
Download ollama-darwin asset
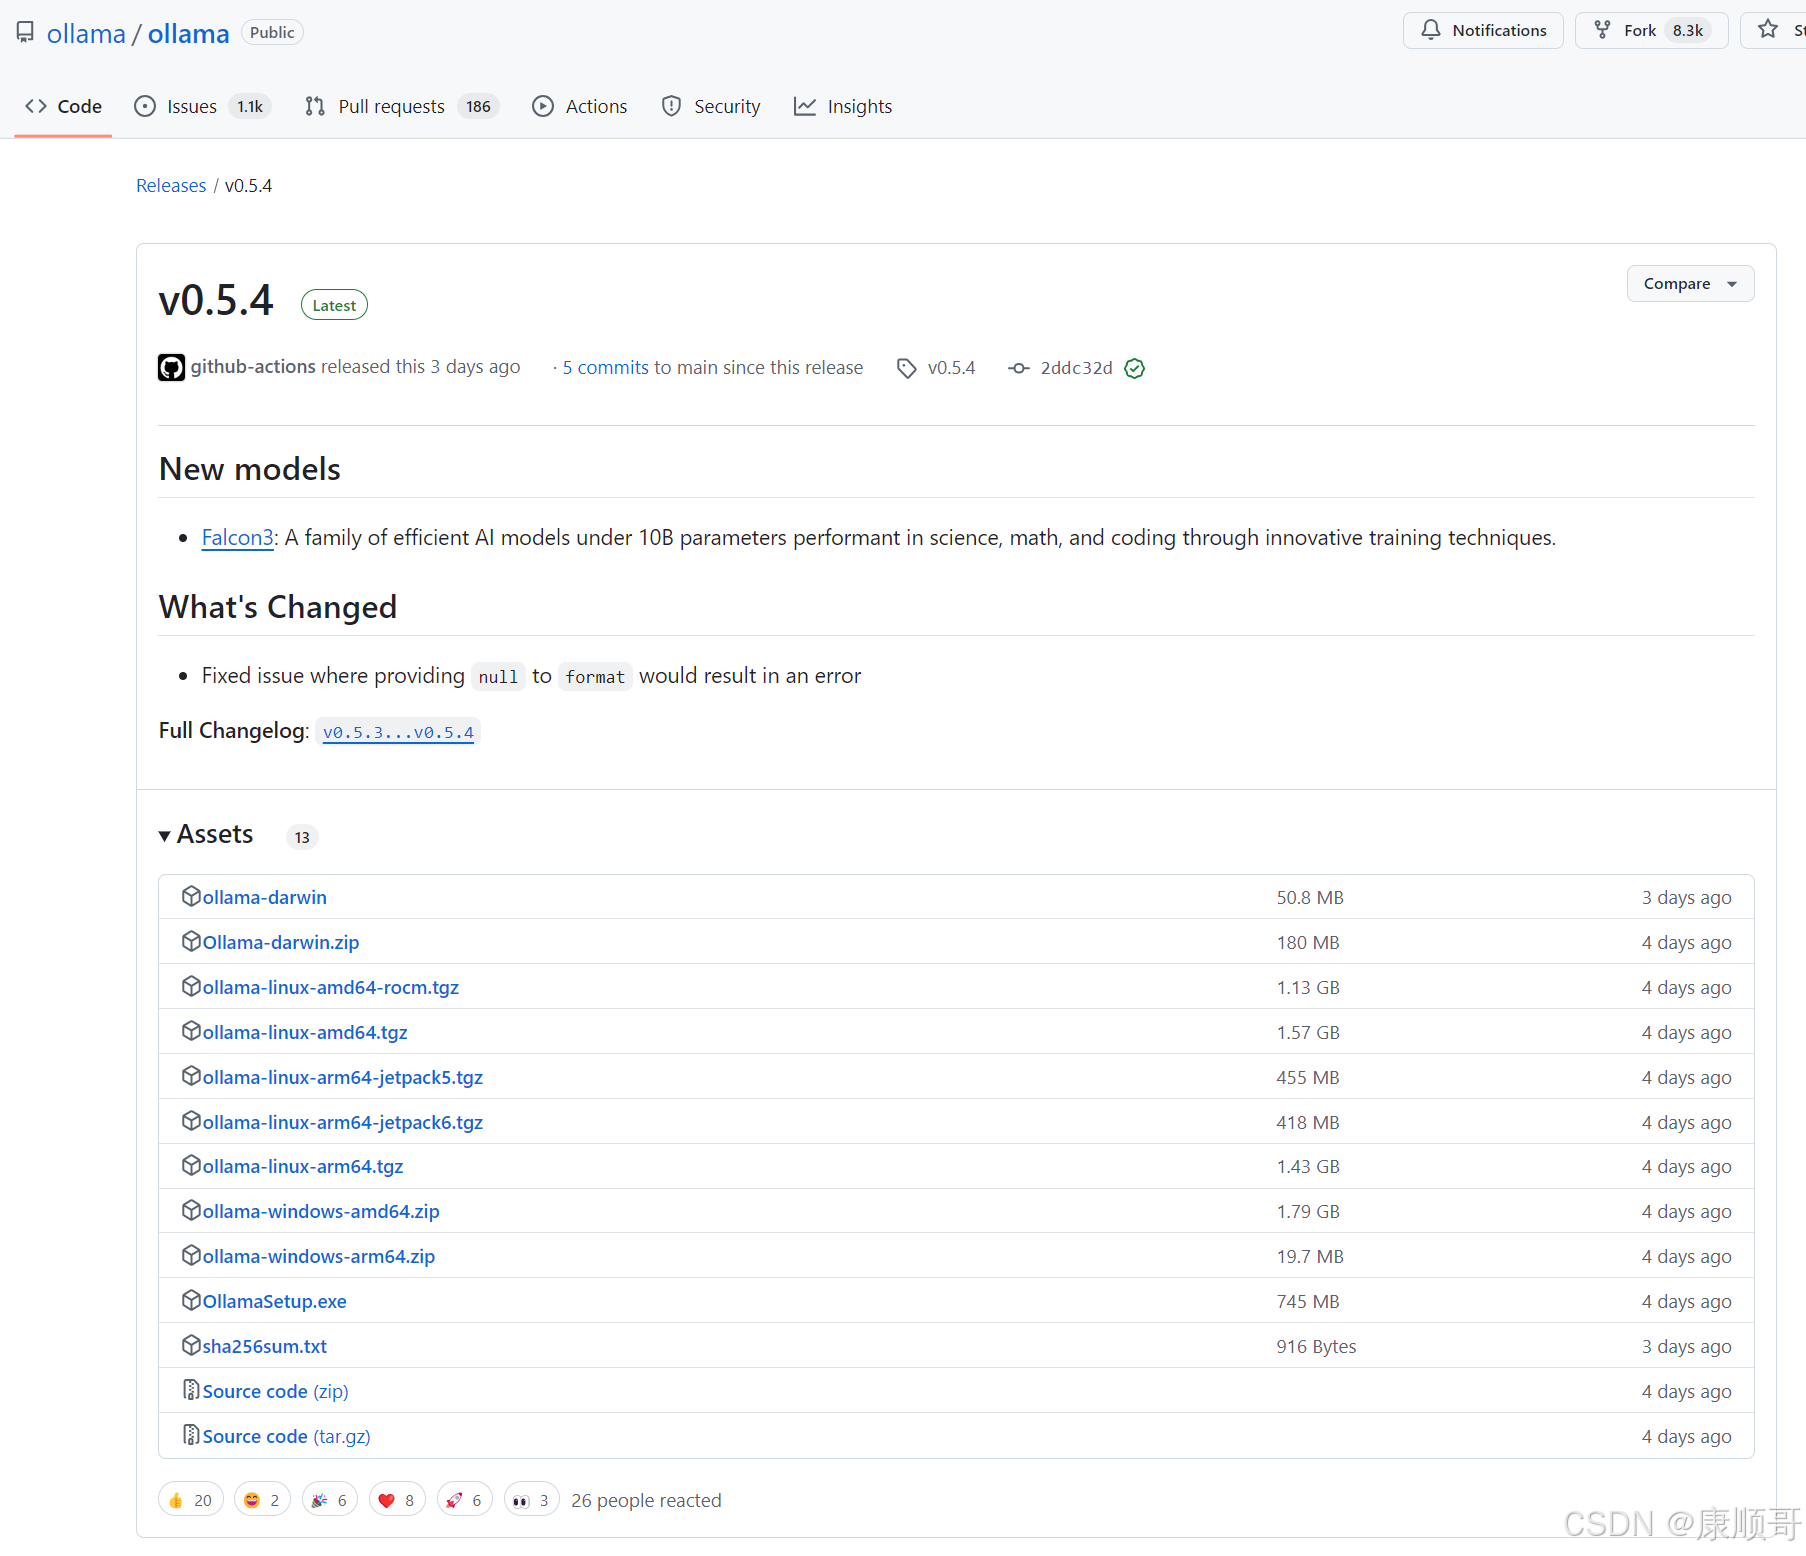(264, 898)
